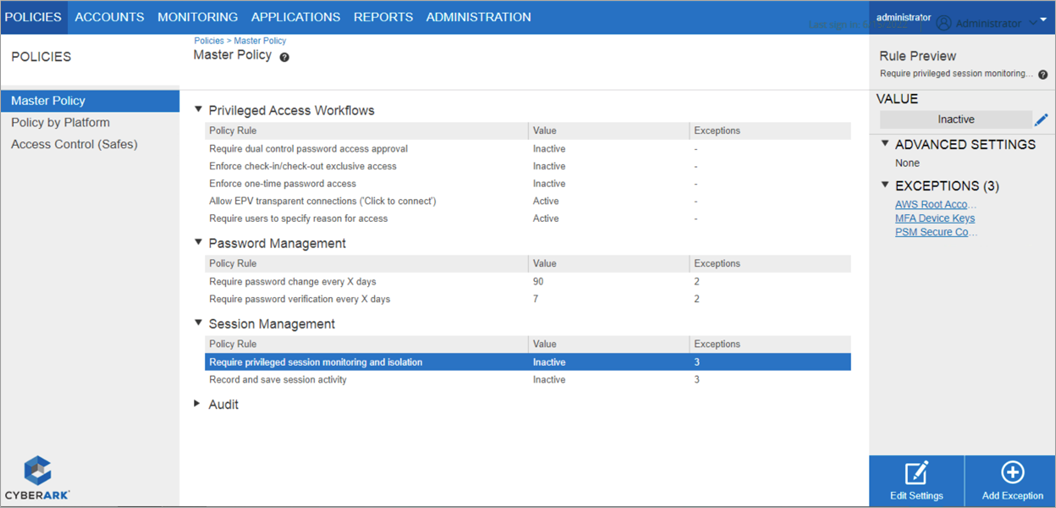Click help icon next to Master Policy title
The image size is (1056, 508).
tap(285, 58)
